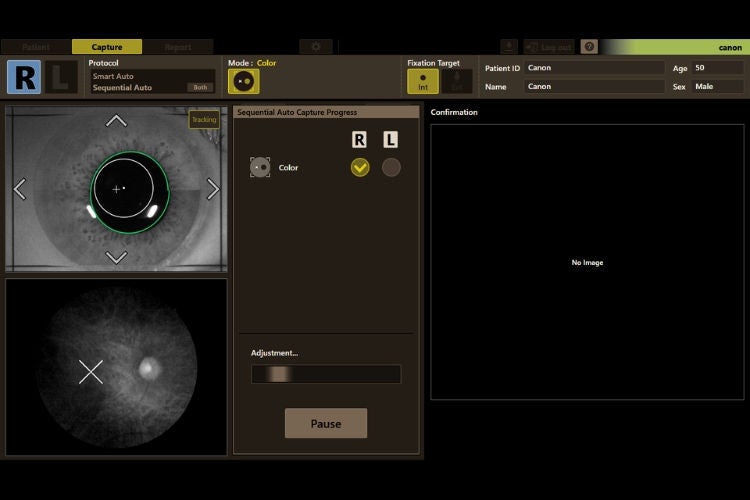The image size is (750, 500).
Task: Click the Adjustment progress bar
Action: coord(326,374)
